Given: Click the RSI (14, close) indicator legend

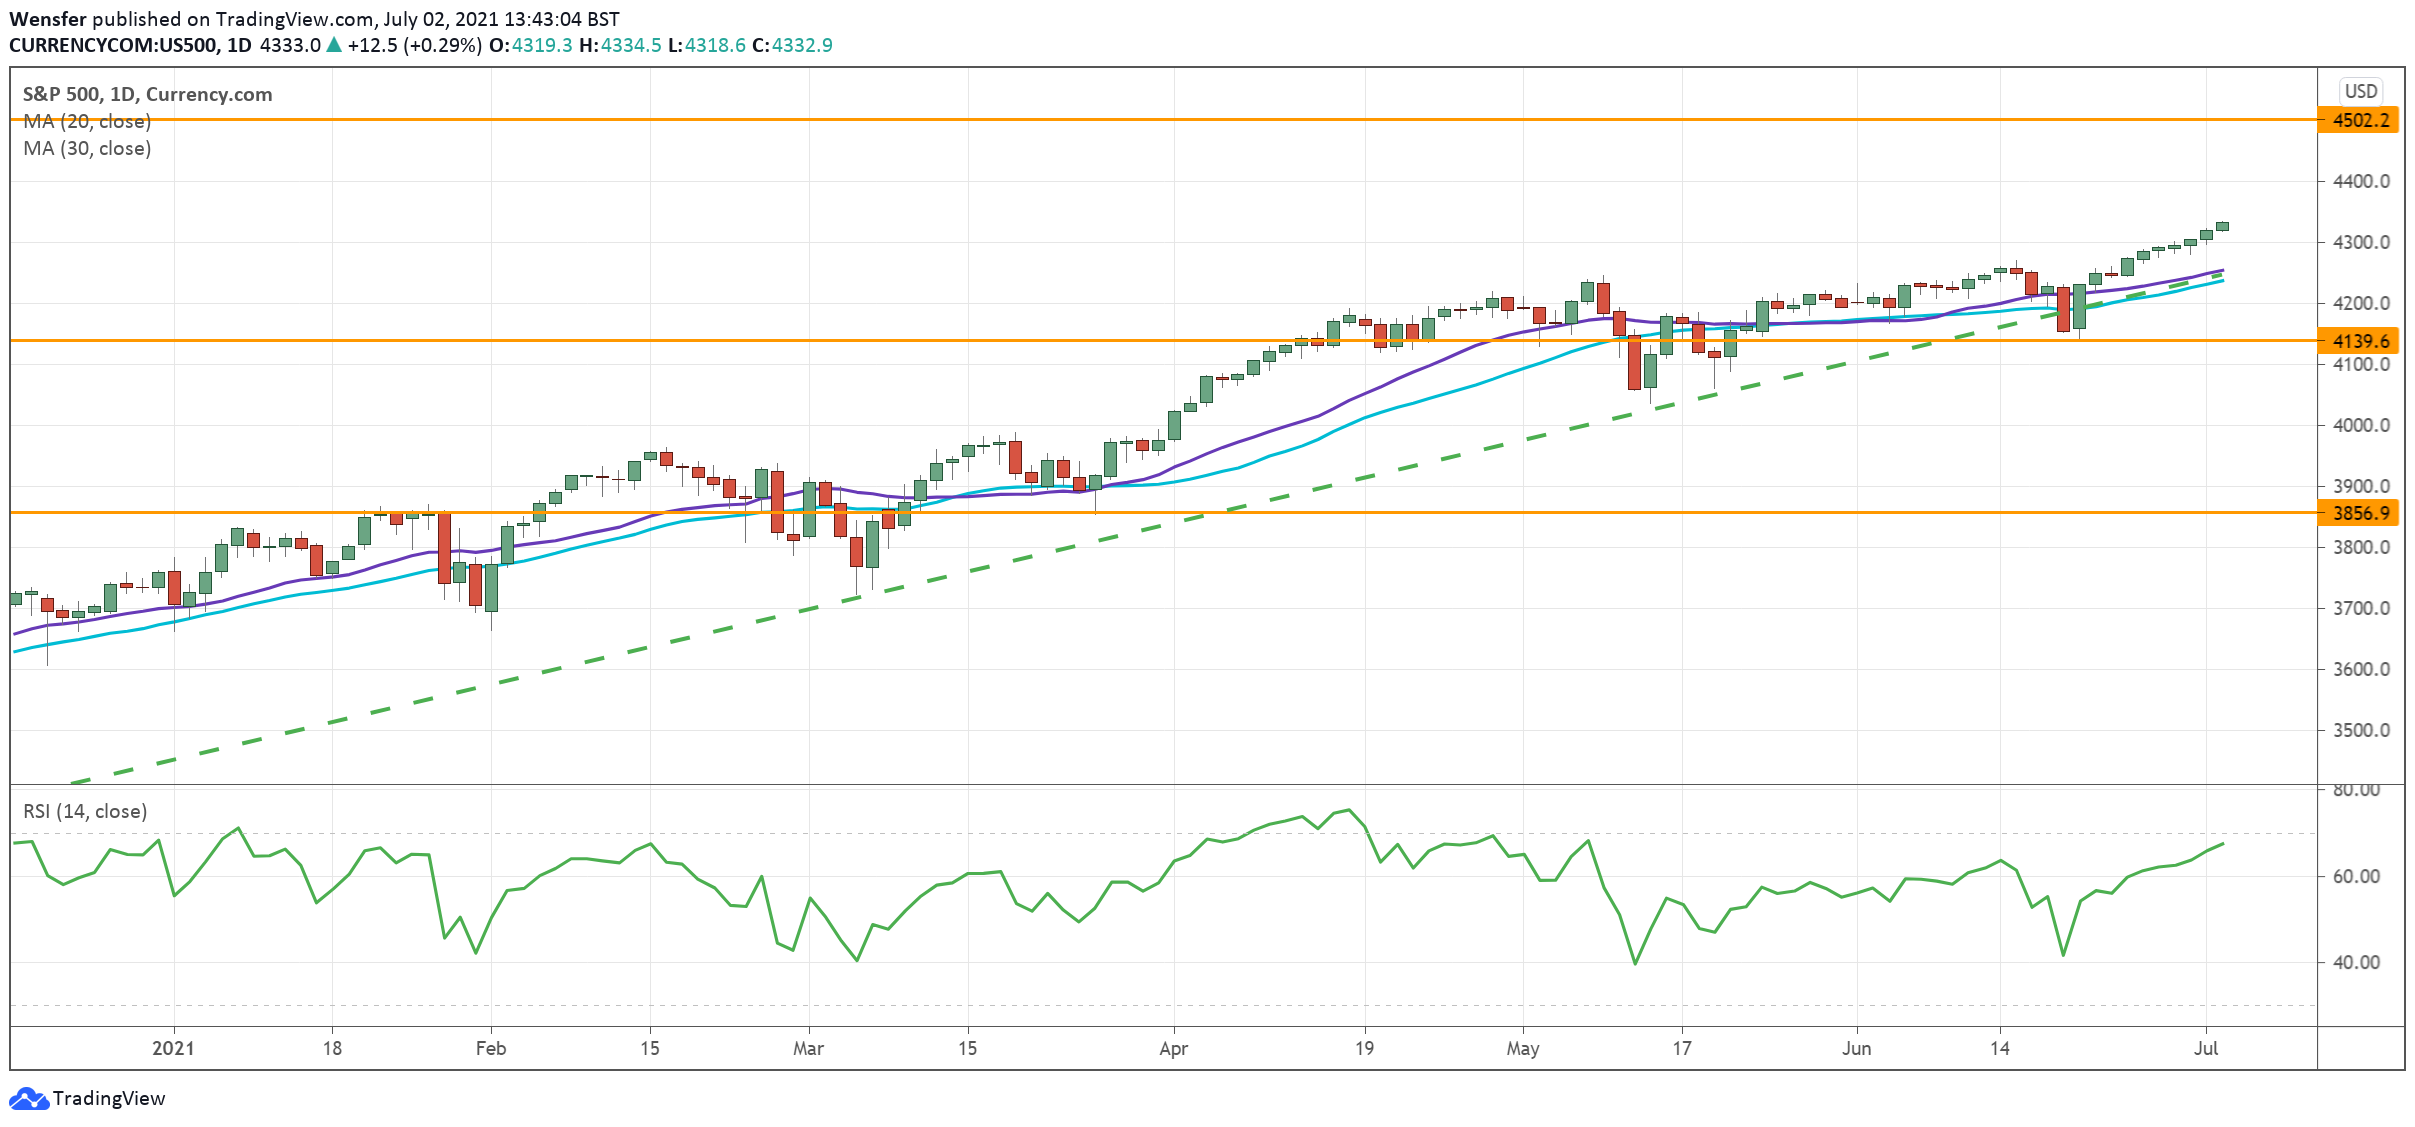Looking at the screenshot, I should (85, 811).
